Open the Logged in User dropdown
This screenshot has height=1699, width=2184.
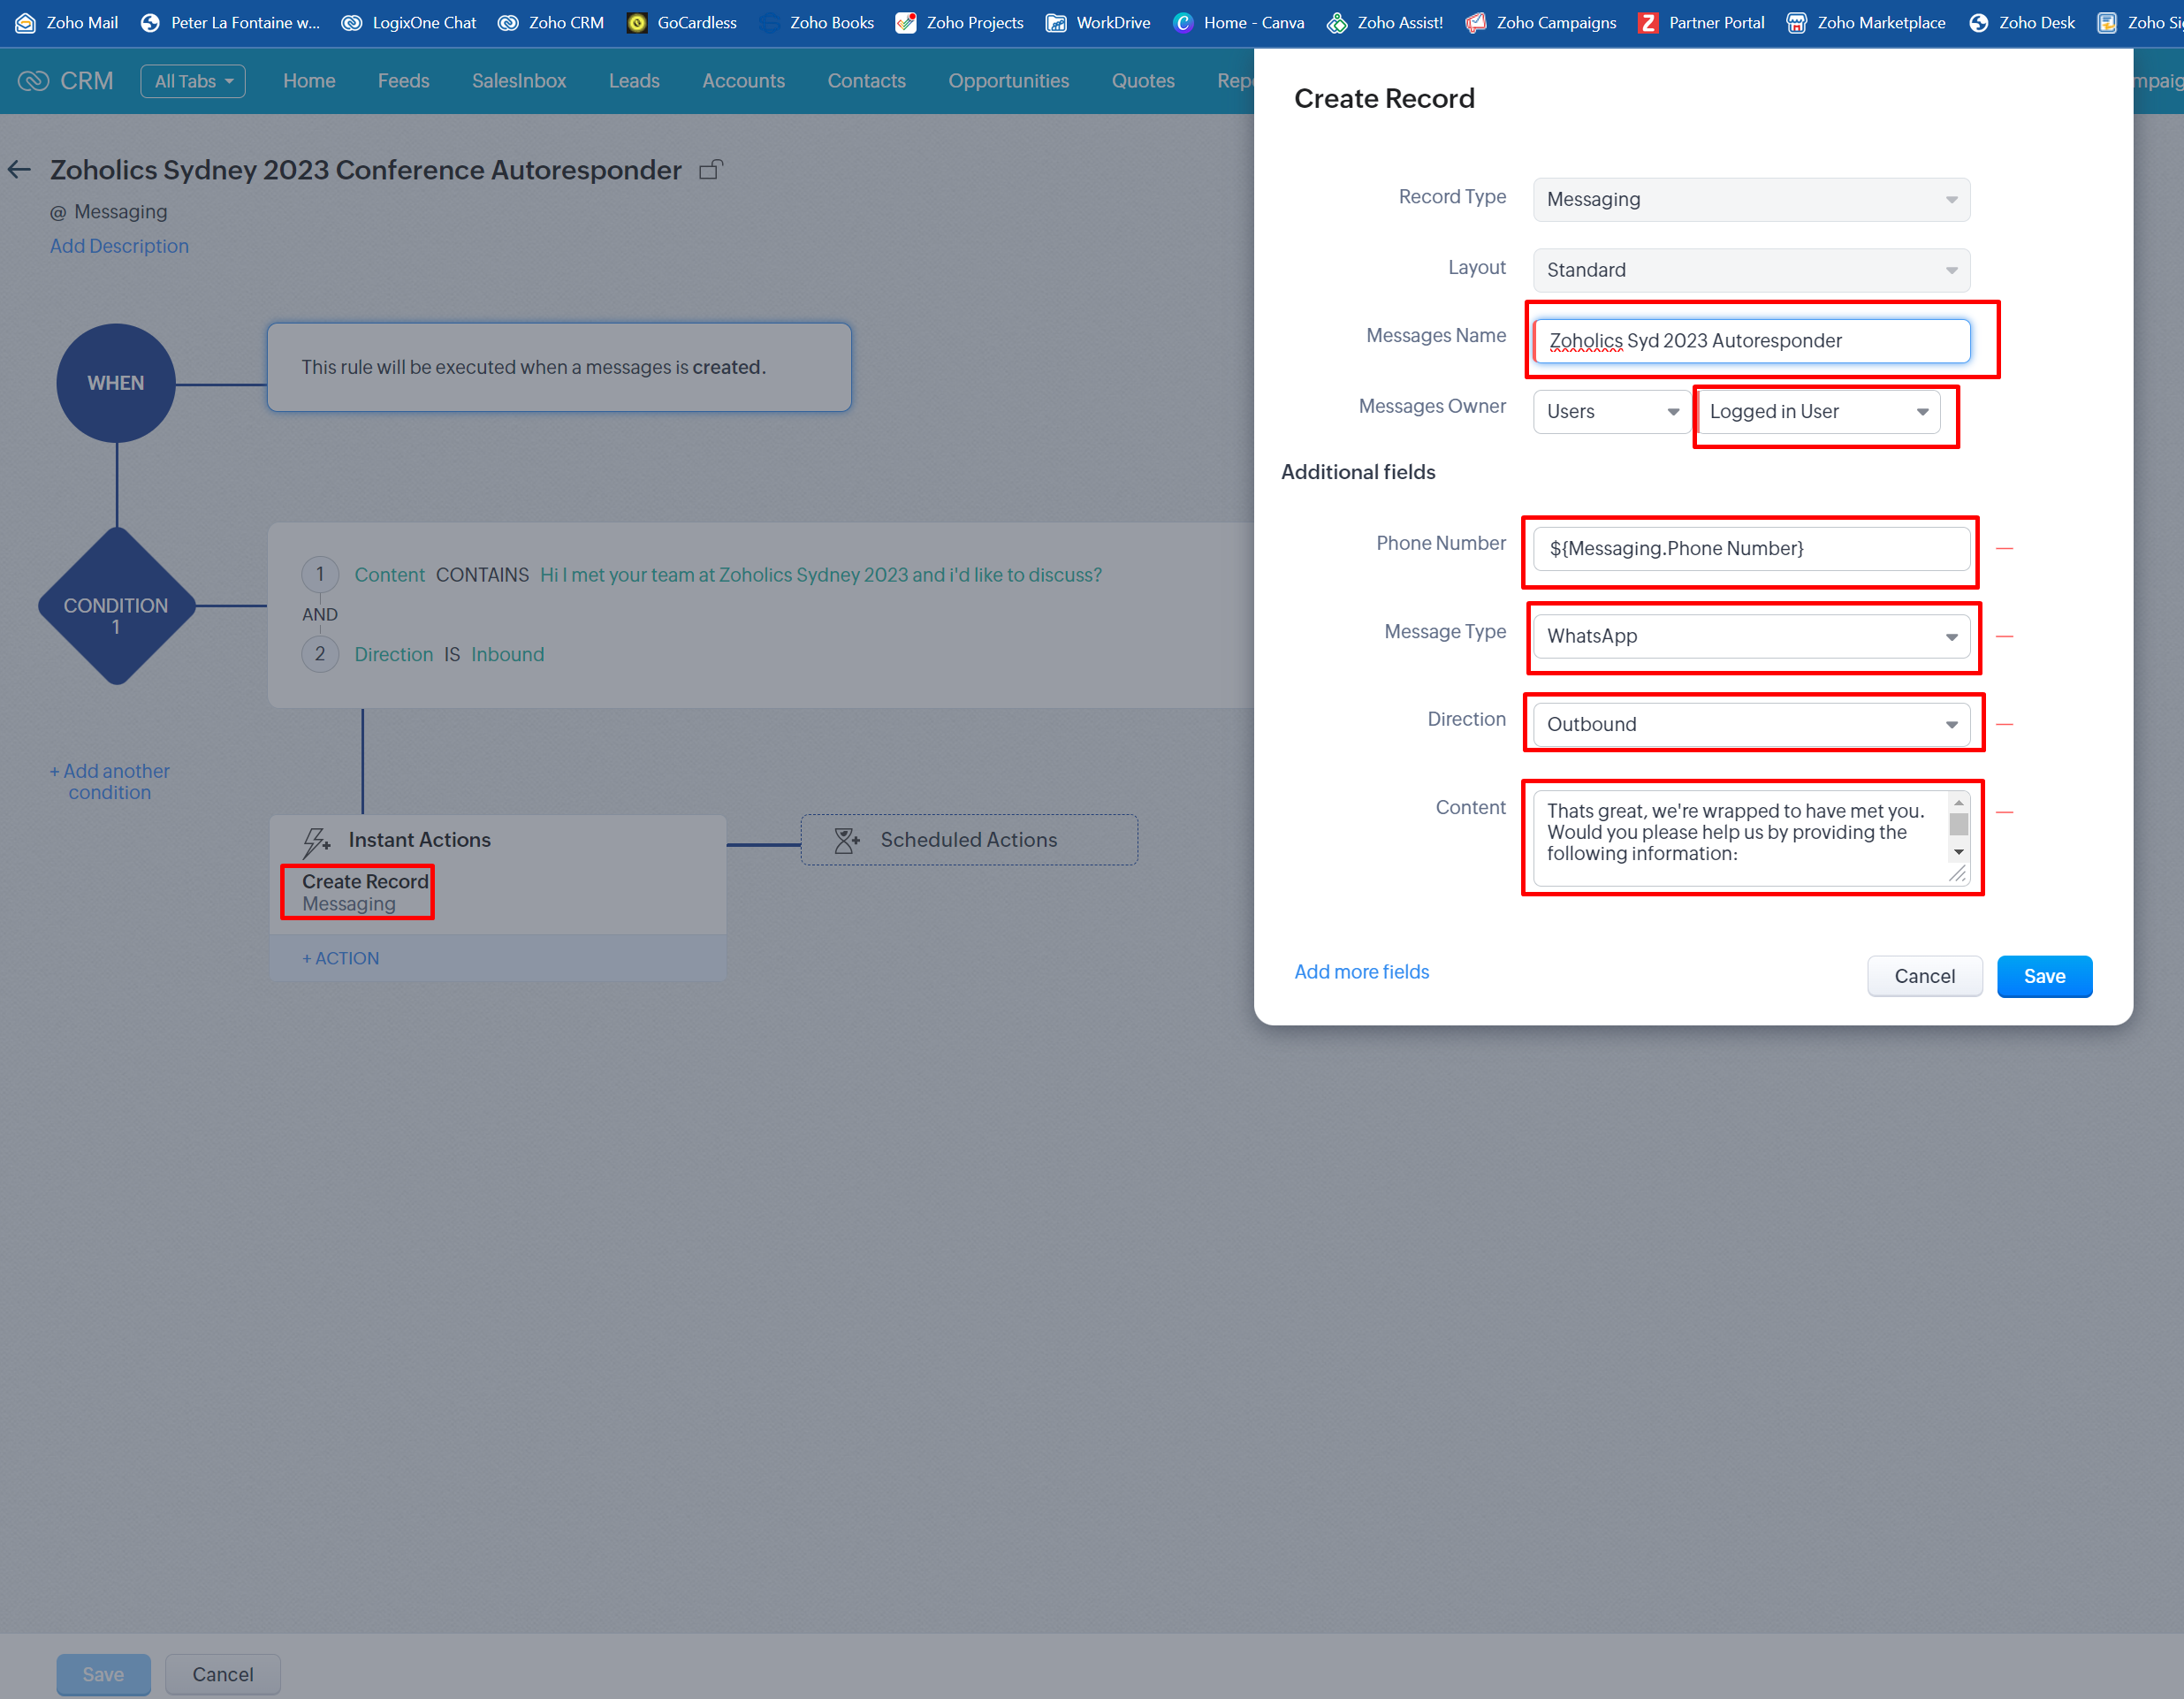(x=1819, y=411)
